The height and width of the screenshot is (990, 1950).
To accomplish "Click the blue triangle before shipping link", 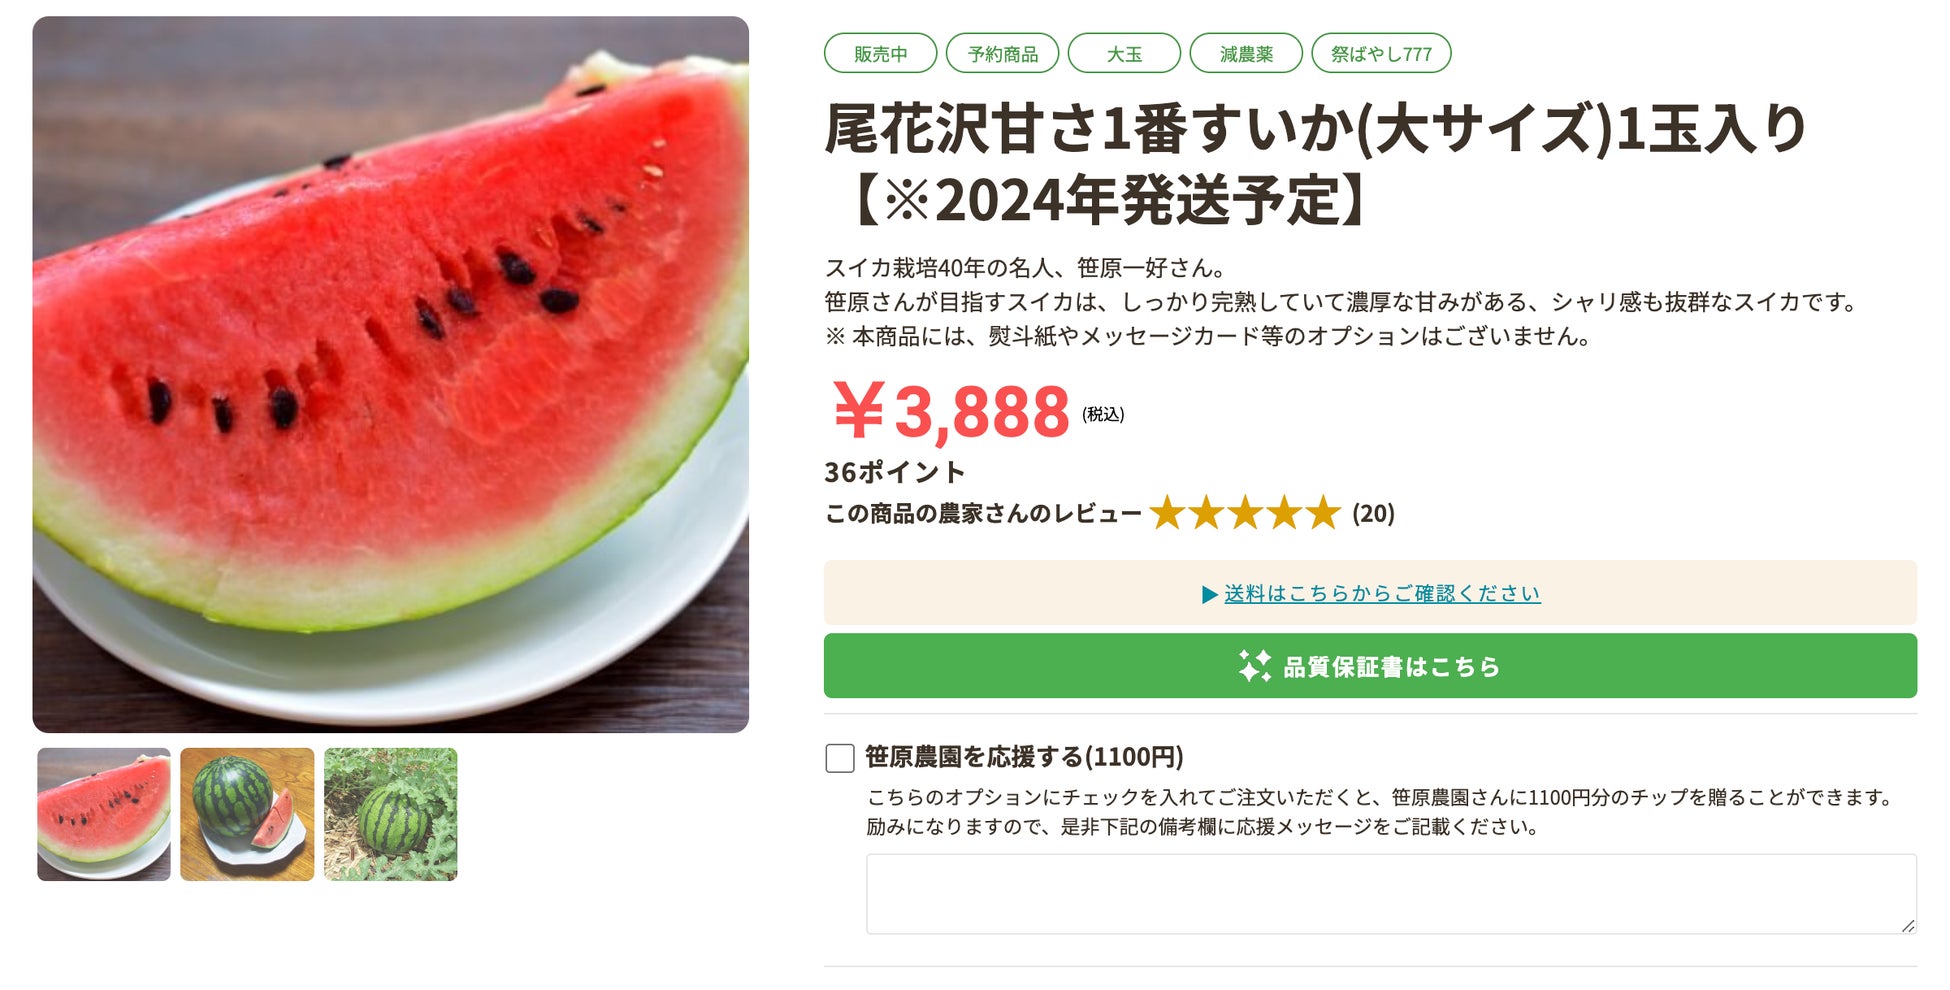I will [x=1209, y=595].
